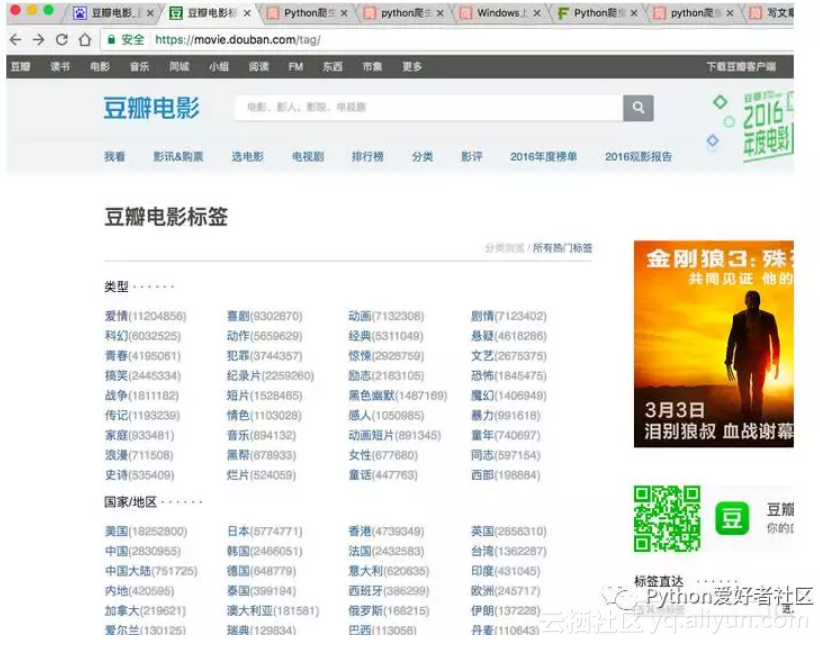Switch to the Windows browser tab
The width and height of the screenshot is (820, 645).
click(x=497, y=13)
